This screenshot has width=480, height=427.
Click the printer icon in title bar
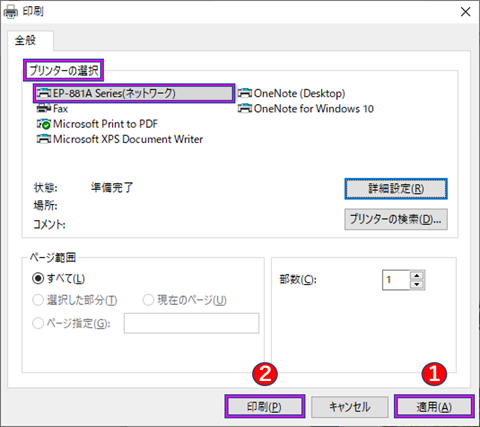point(11,12)
